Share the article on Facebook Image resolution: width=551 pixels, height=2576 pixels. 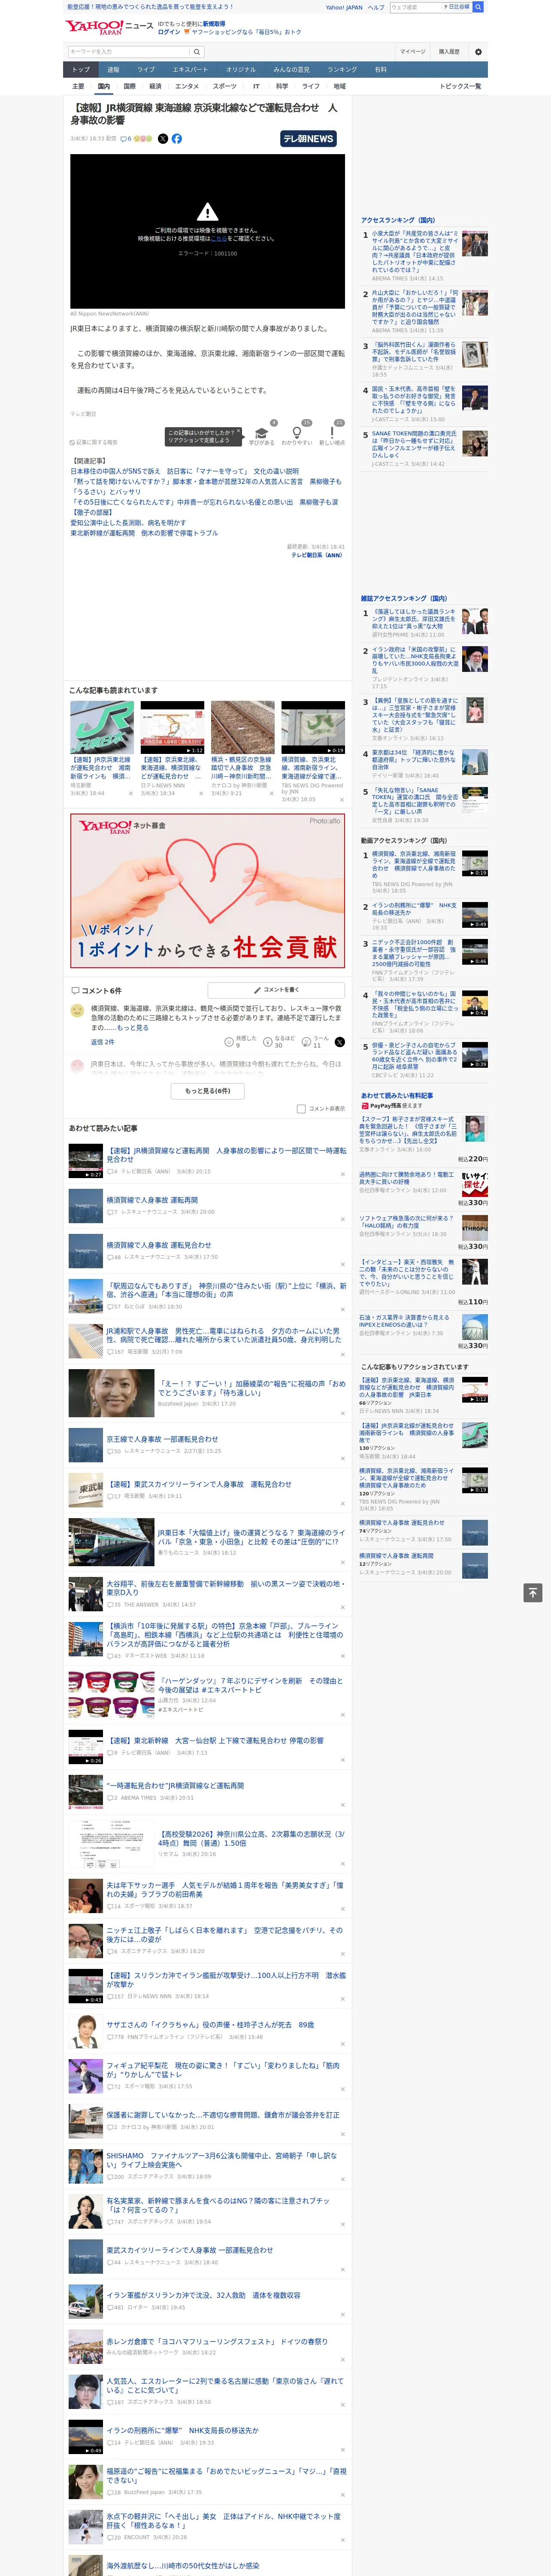[x=177, y=139]
